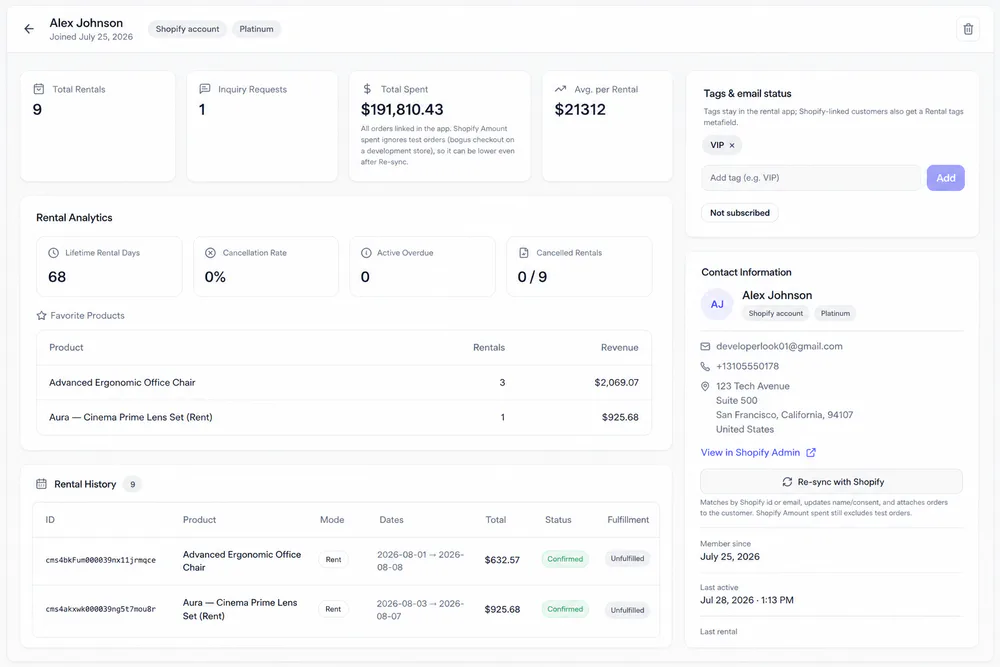
Task: Click the Lifetime Rental Days clock icon
Action: tap(54, 253)
